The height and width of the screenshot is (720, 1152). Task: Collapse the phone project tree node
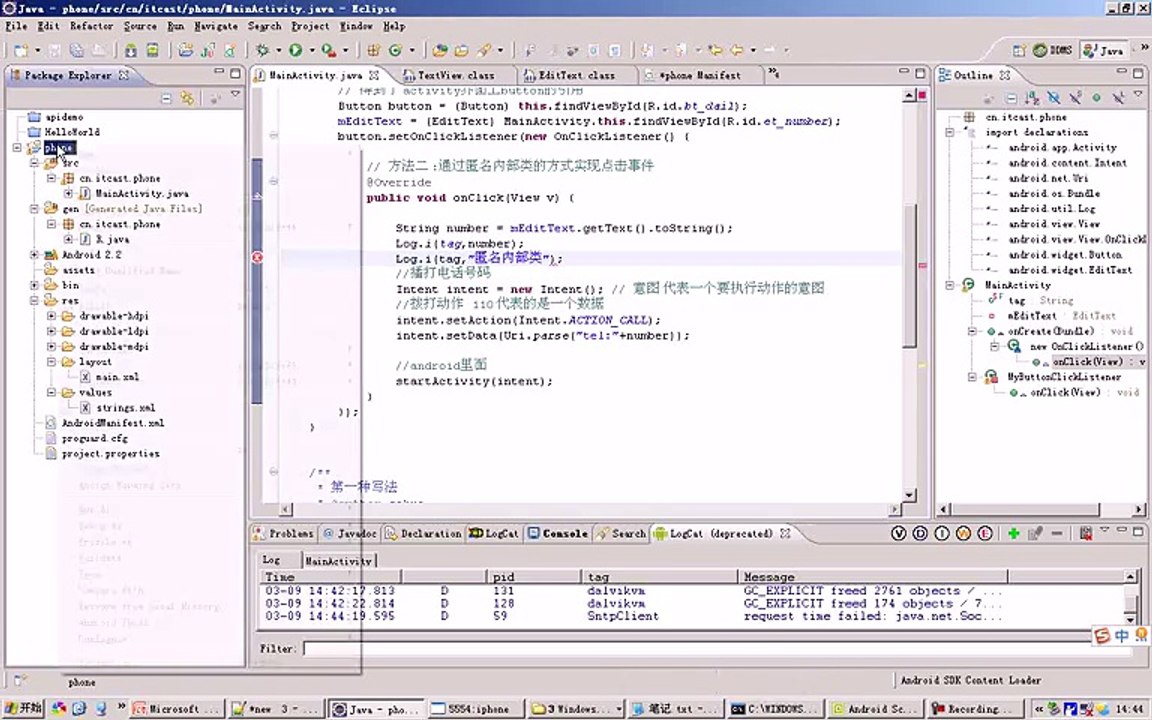[17, 148]
